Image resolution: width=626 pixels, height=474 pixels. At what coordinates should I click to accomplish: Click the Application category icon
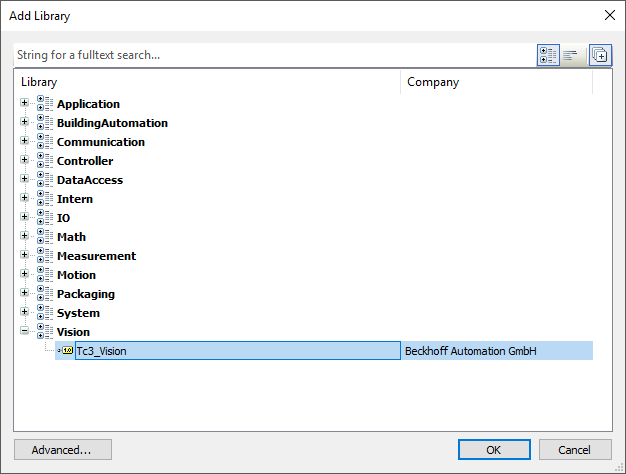[x=45, y=103]
